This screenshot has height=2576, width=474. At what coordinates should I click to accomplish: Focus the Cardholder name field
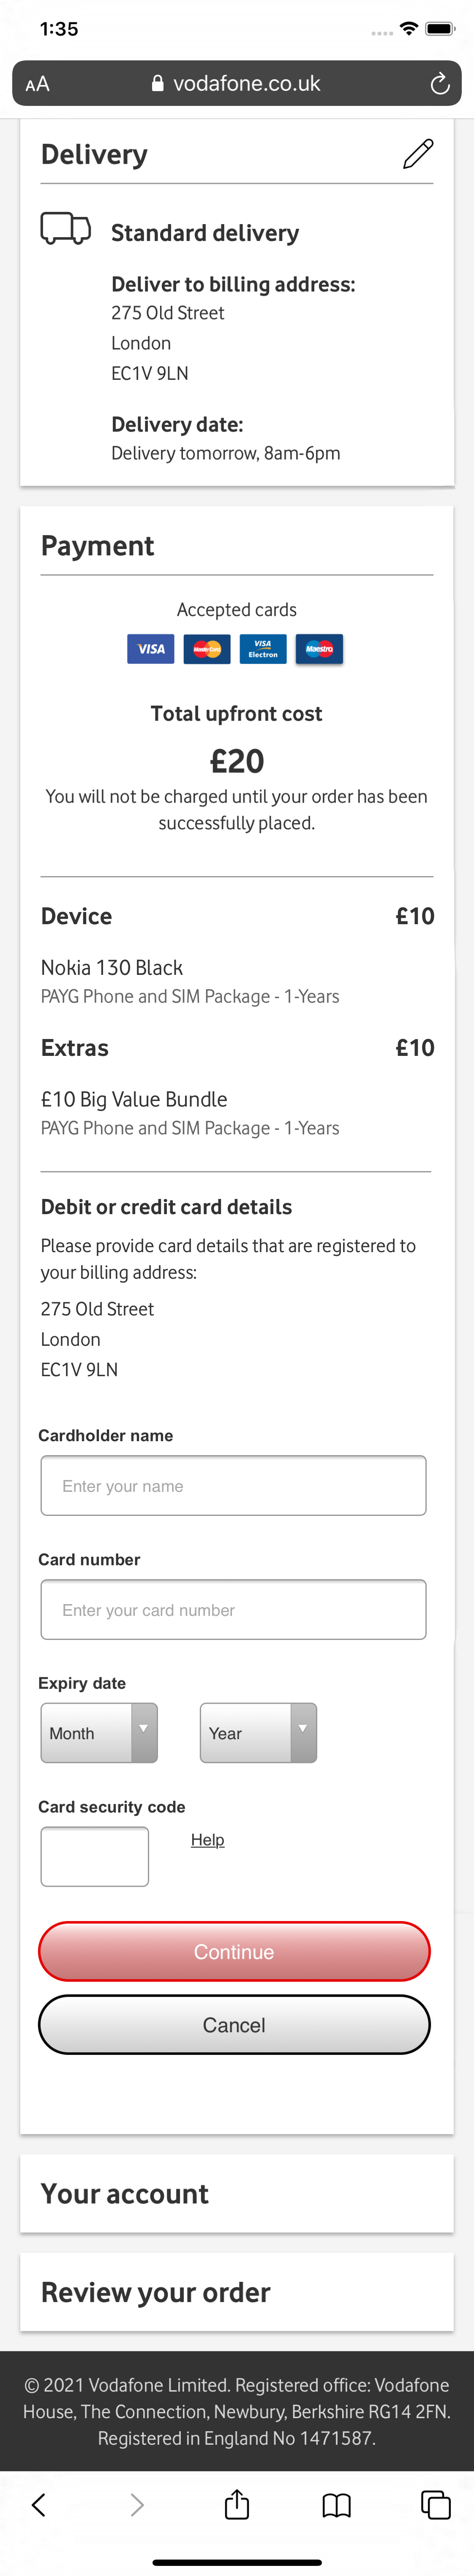(233, 1486)
